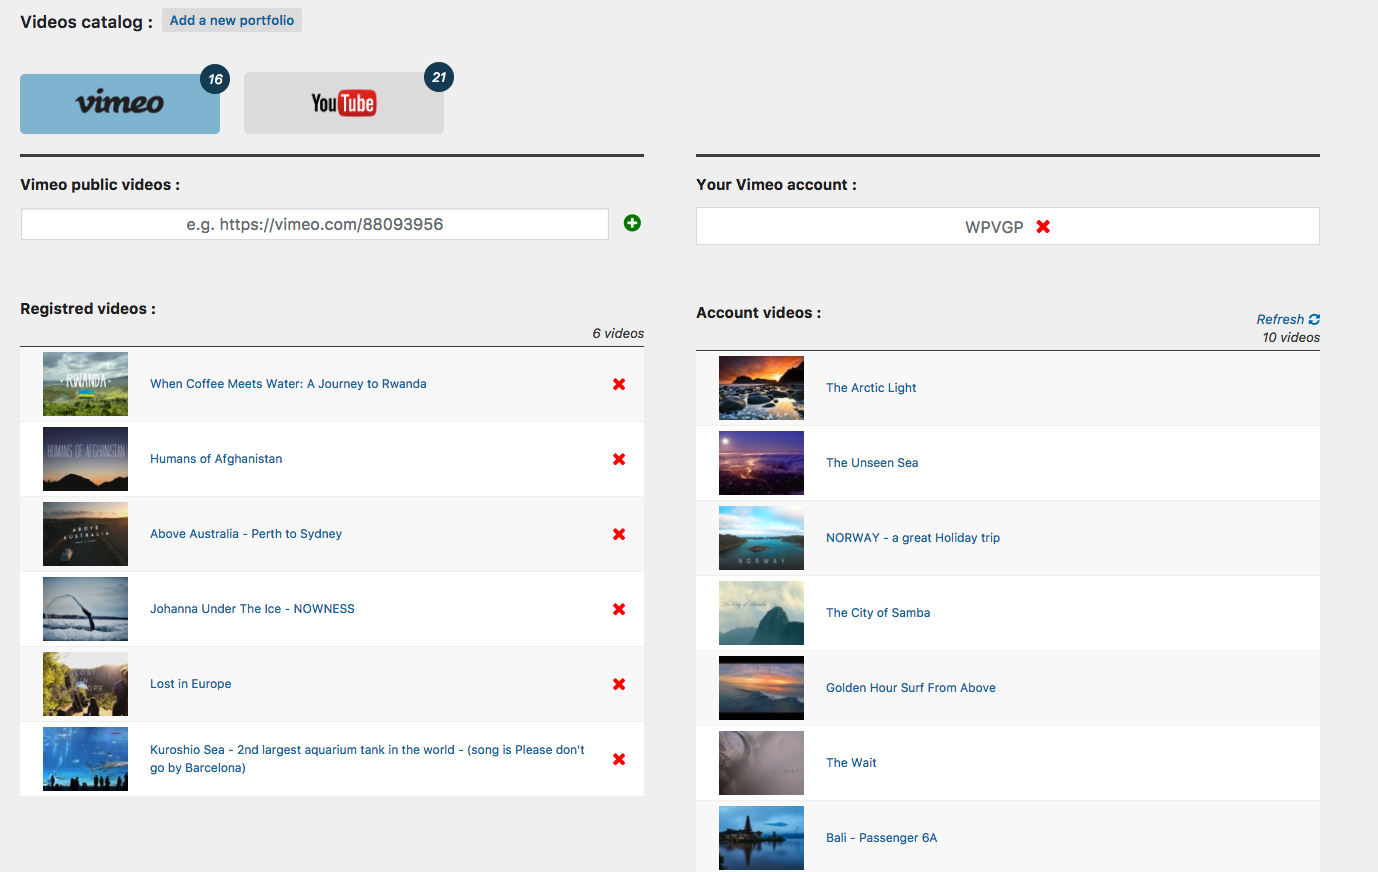Open "The City of Samba" video
1378x872 pixels.
[x=877, y=612]
